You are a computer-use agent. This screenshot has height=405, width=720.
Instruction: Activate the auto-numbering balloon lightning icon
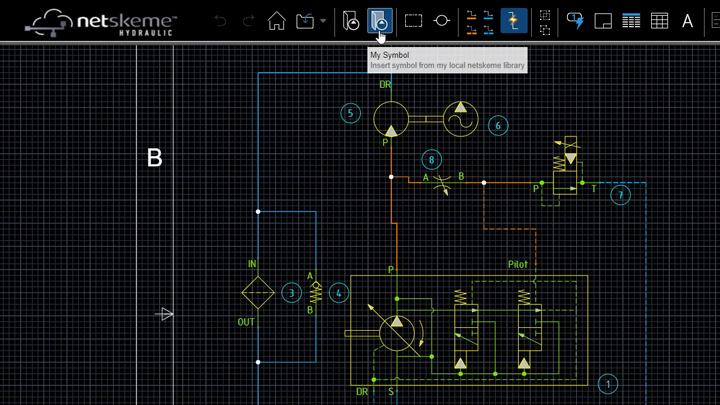575,21
